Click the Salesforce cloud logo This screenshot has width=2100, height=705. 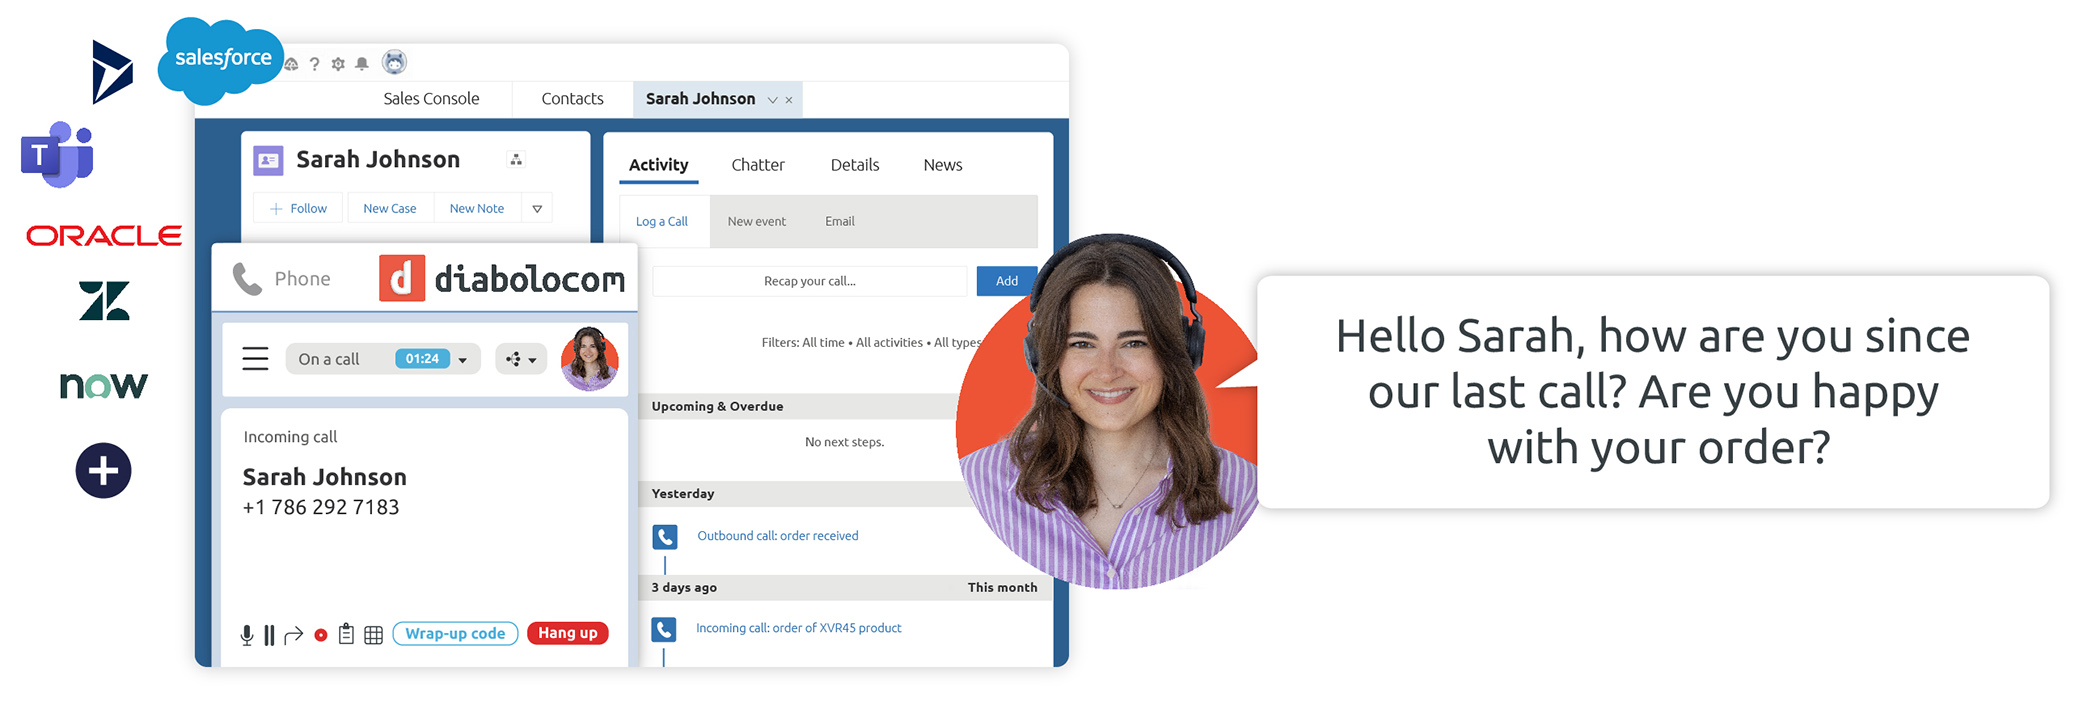[x=222, y=59]
